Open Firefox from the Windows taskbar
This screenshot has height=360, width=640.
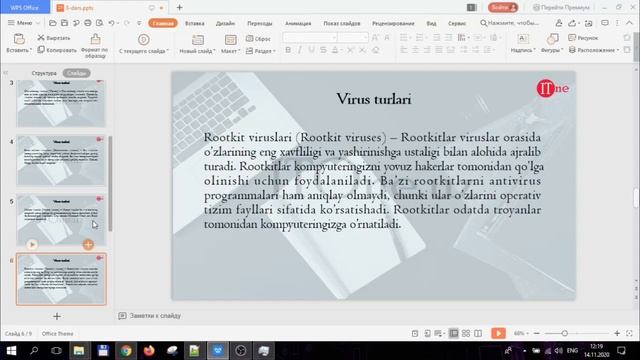149,351
